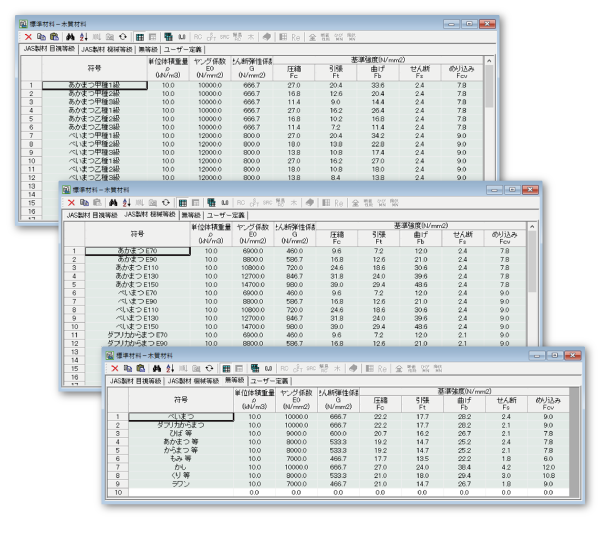Click the paste clipboard icon in middle window
This screenshot has height=540, width=600.
[98, 202]
